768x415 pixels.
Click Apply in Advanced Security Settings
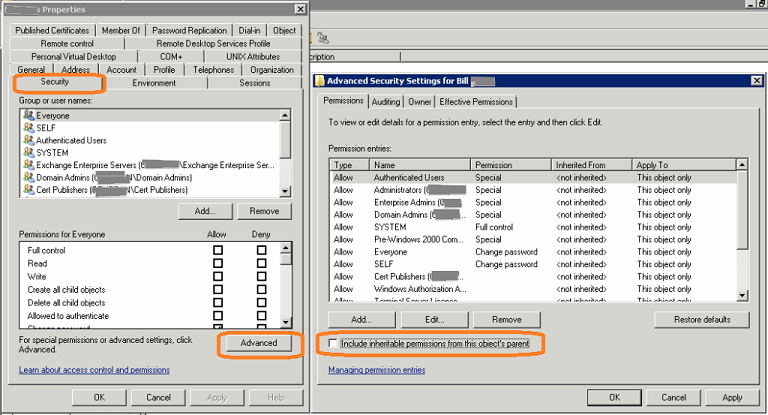732,397
